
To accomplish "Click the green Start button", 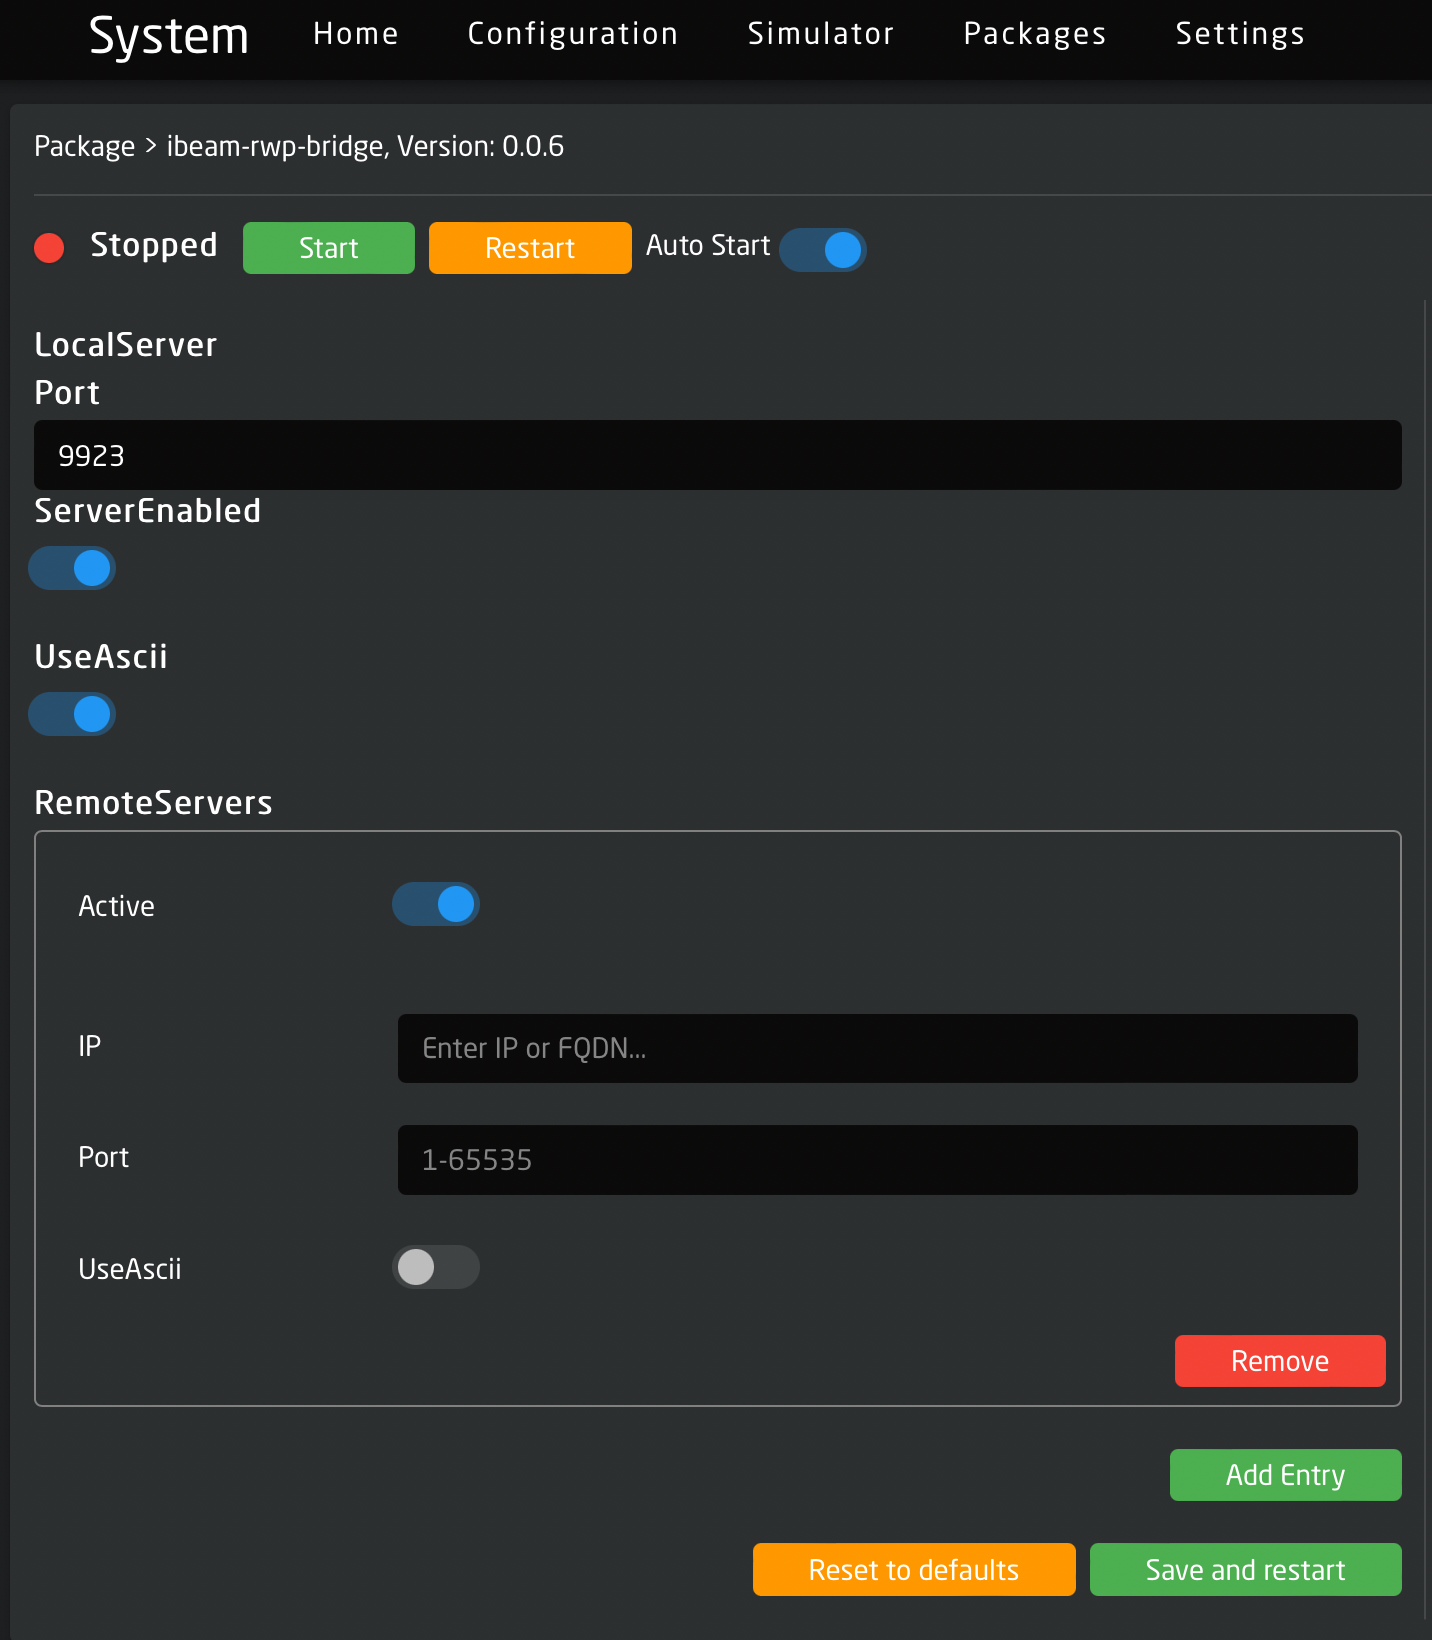I will point(329,248).
